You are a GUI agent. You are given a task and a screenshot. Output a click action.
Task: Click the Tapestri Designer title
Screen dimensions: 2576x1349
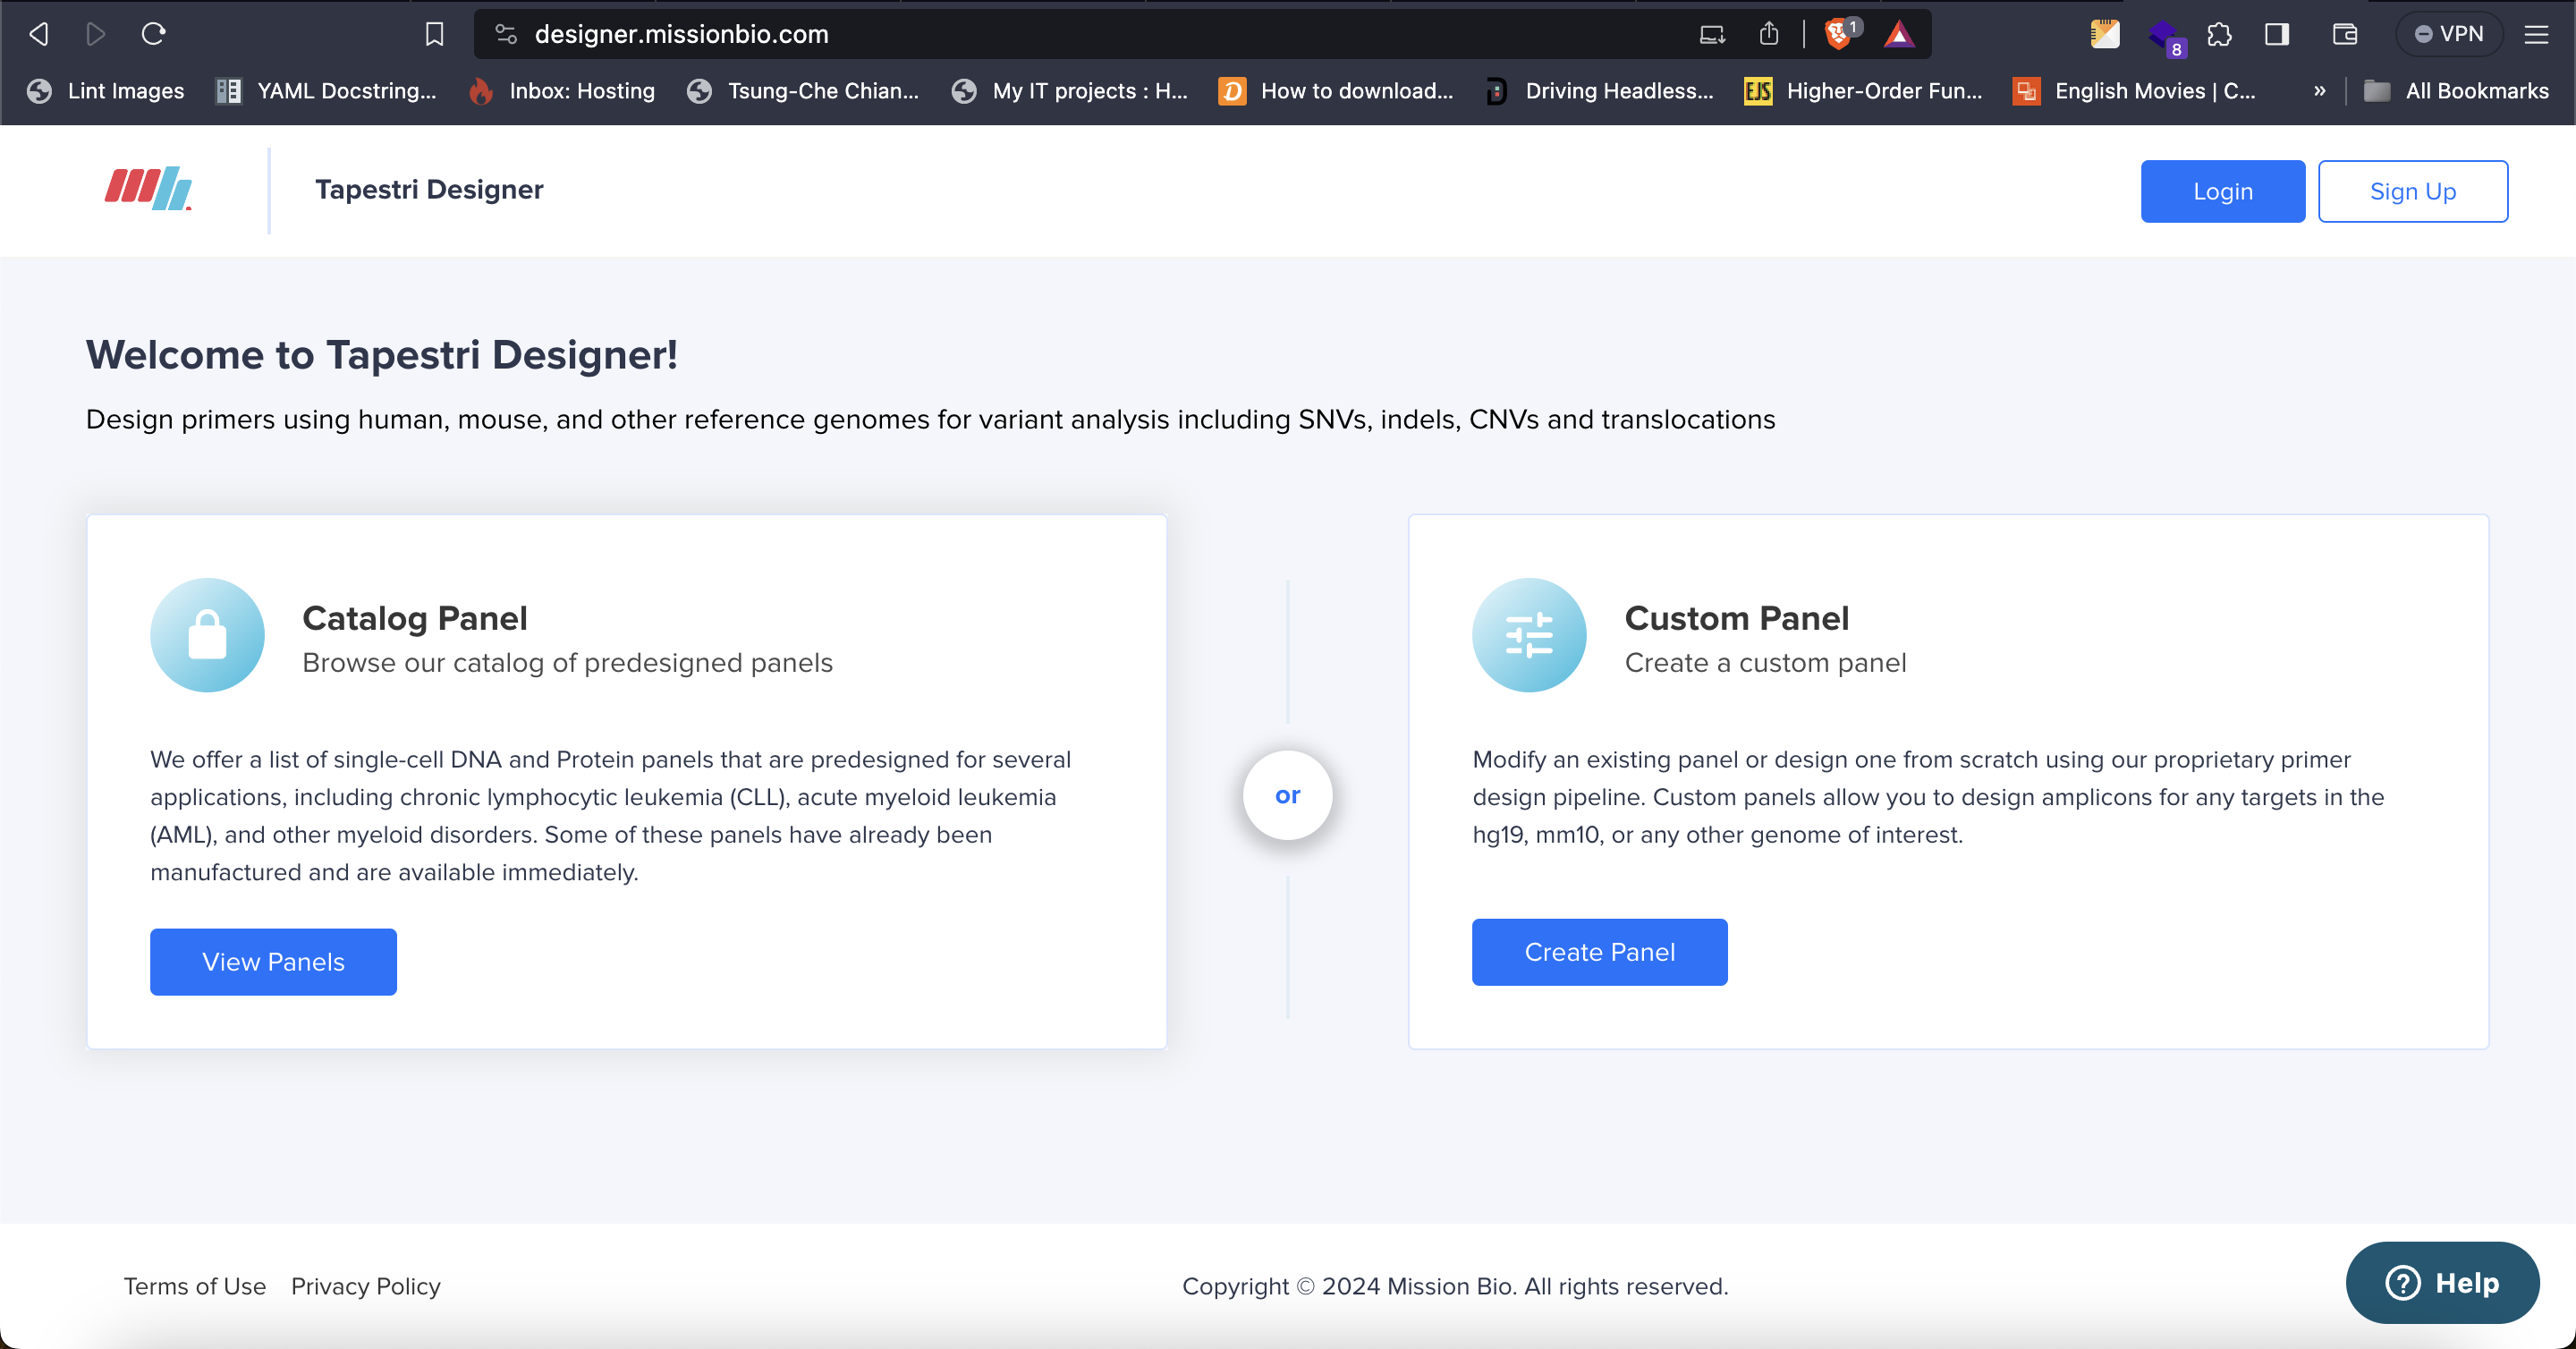(429, 190)
